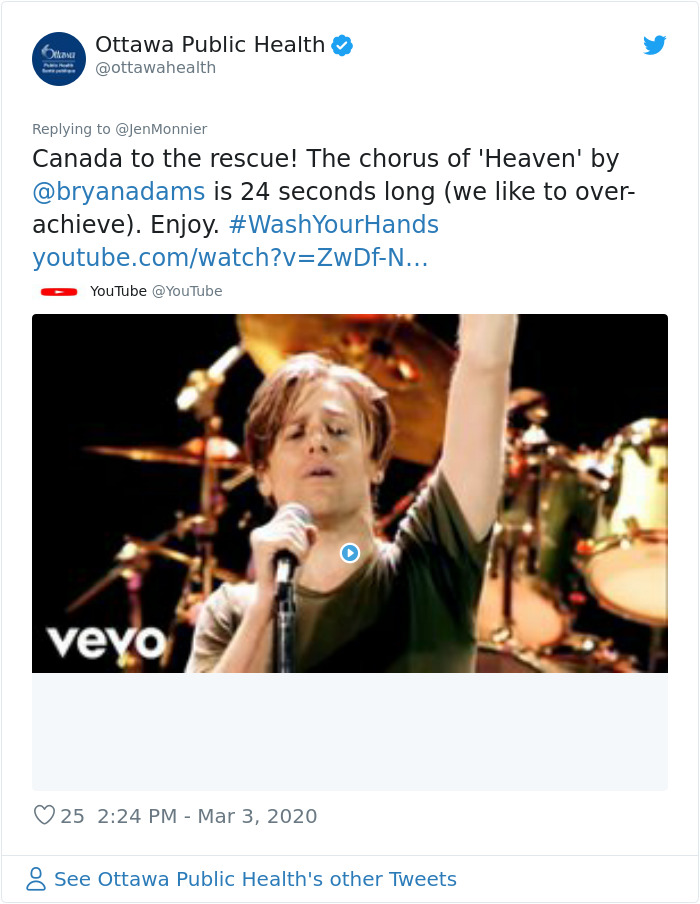Click the YouTube logo icon
Image resolution: width=700 pixels, height=904 pixels.
(x=60, y=291)
